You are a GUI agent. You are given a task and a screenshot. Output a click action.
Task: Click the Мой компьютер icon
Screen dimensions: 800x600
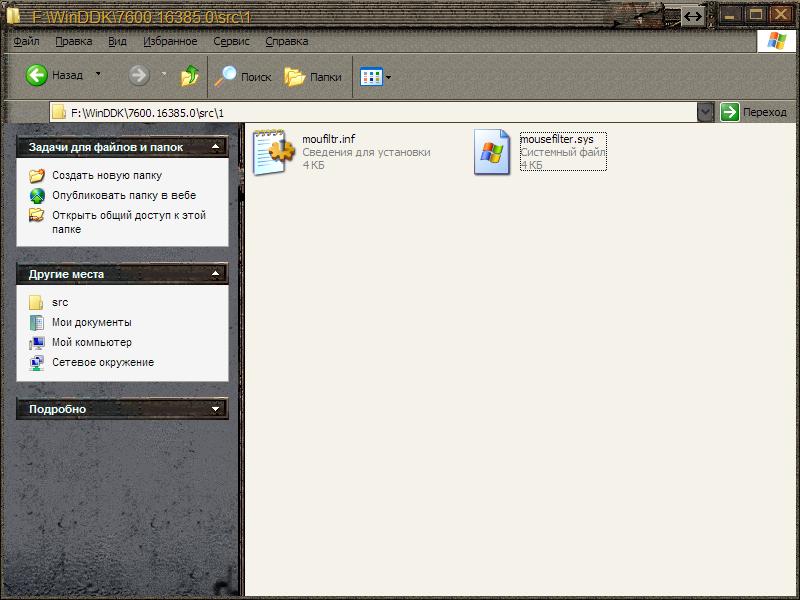click(36, 342)
